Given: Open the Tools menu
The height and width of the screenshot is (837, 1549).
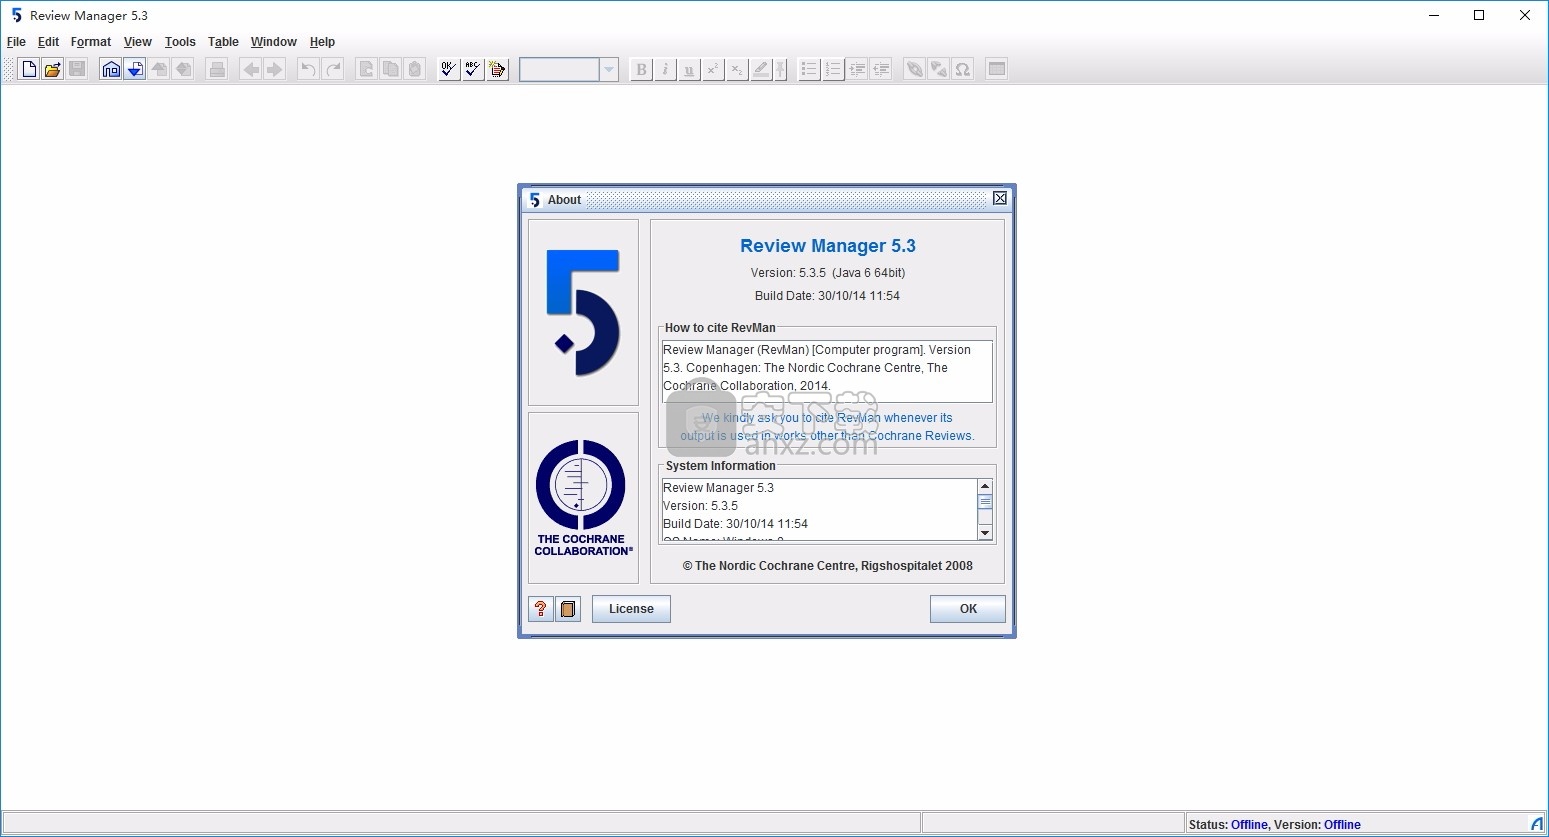Looking at the screenshot, I should (x=180, y=42).
